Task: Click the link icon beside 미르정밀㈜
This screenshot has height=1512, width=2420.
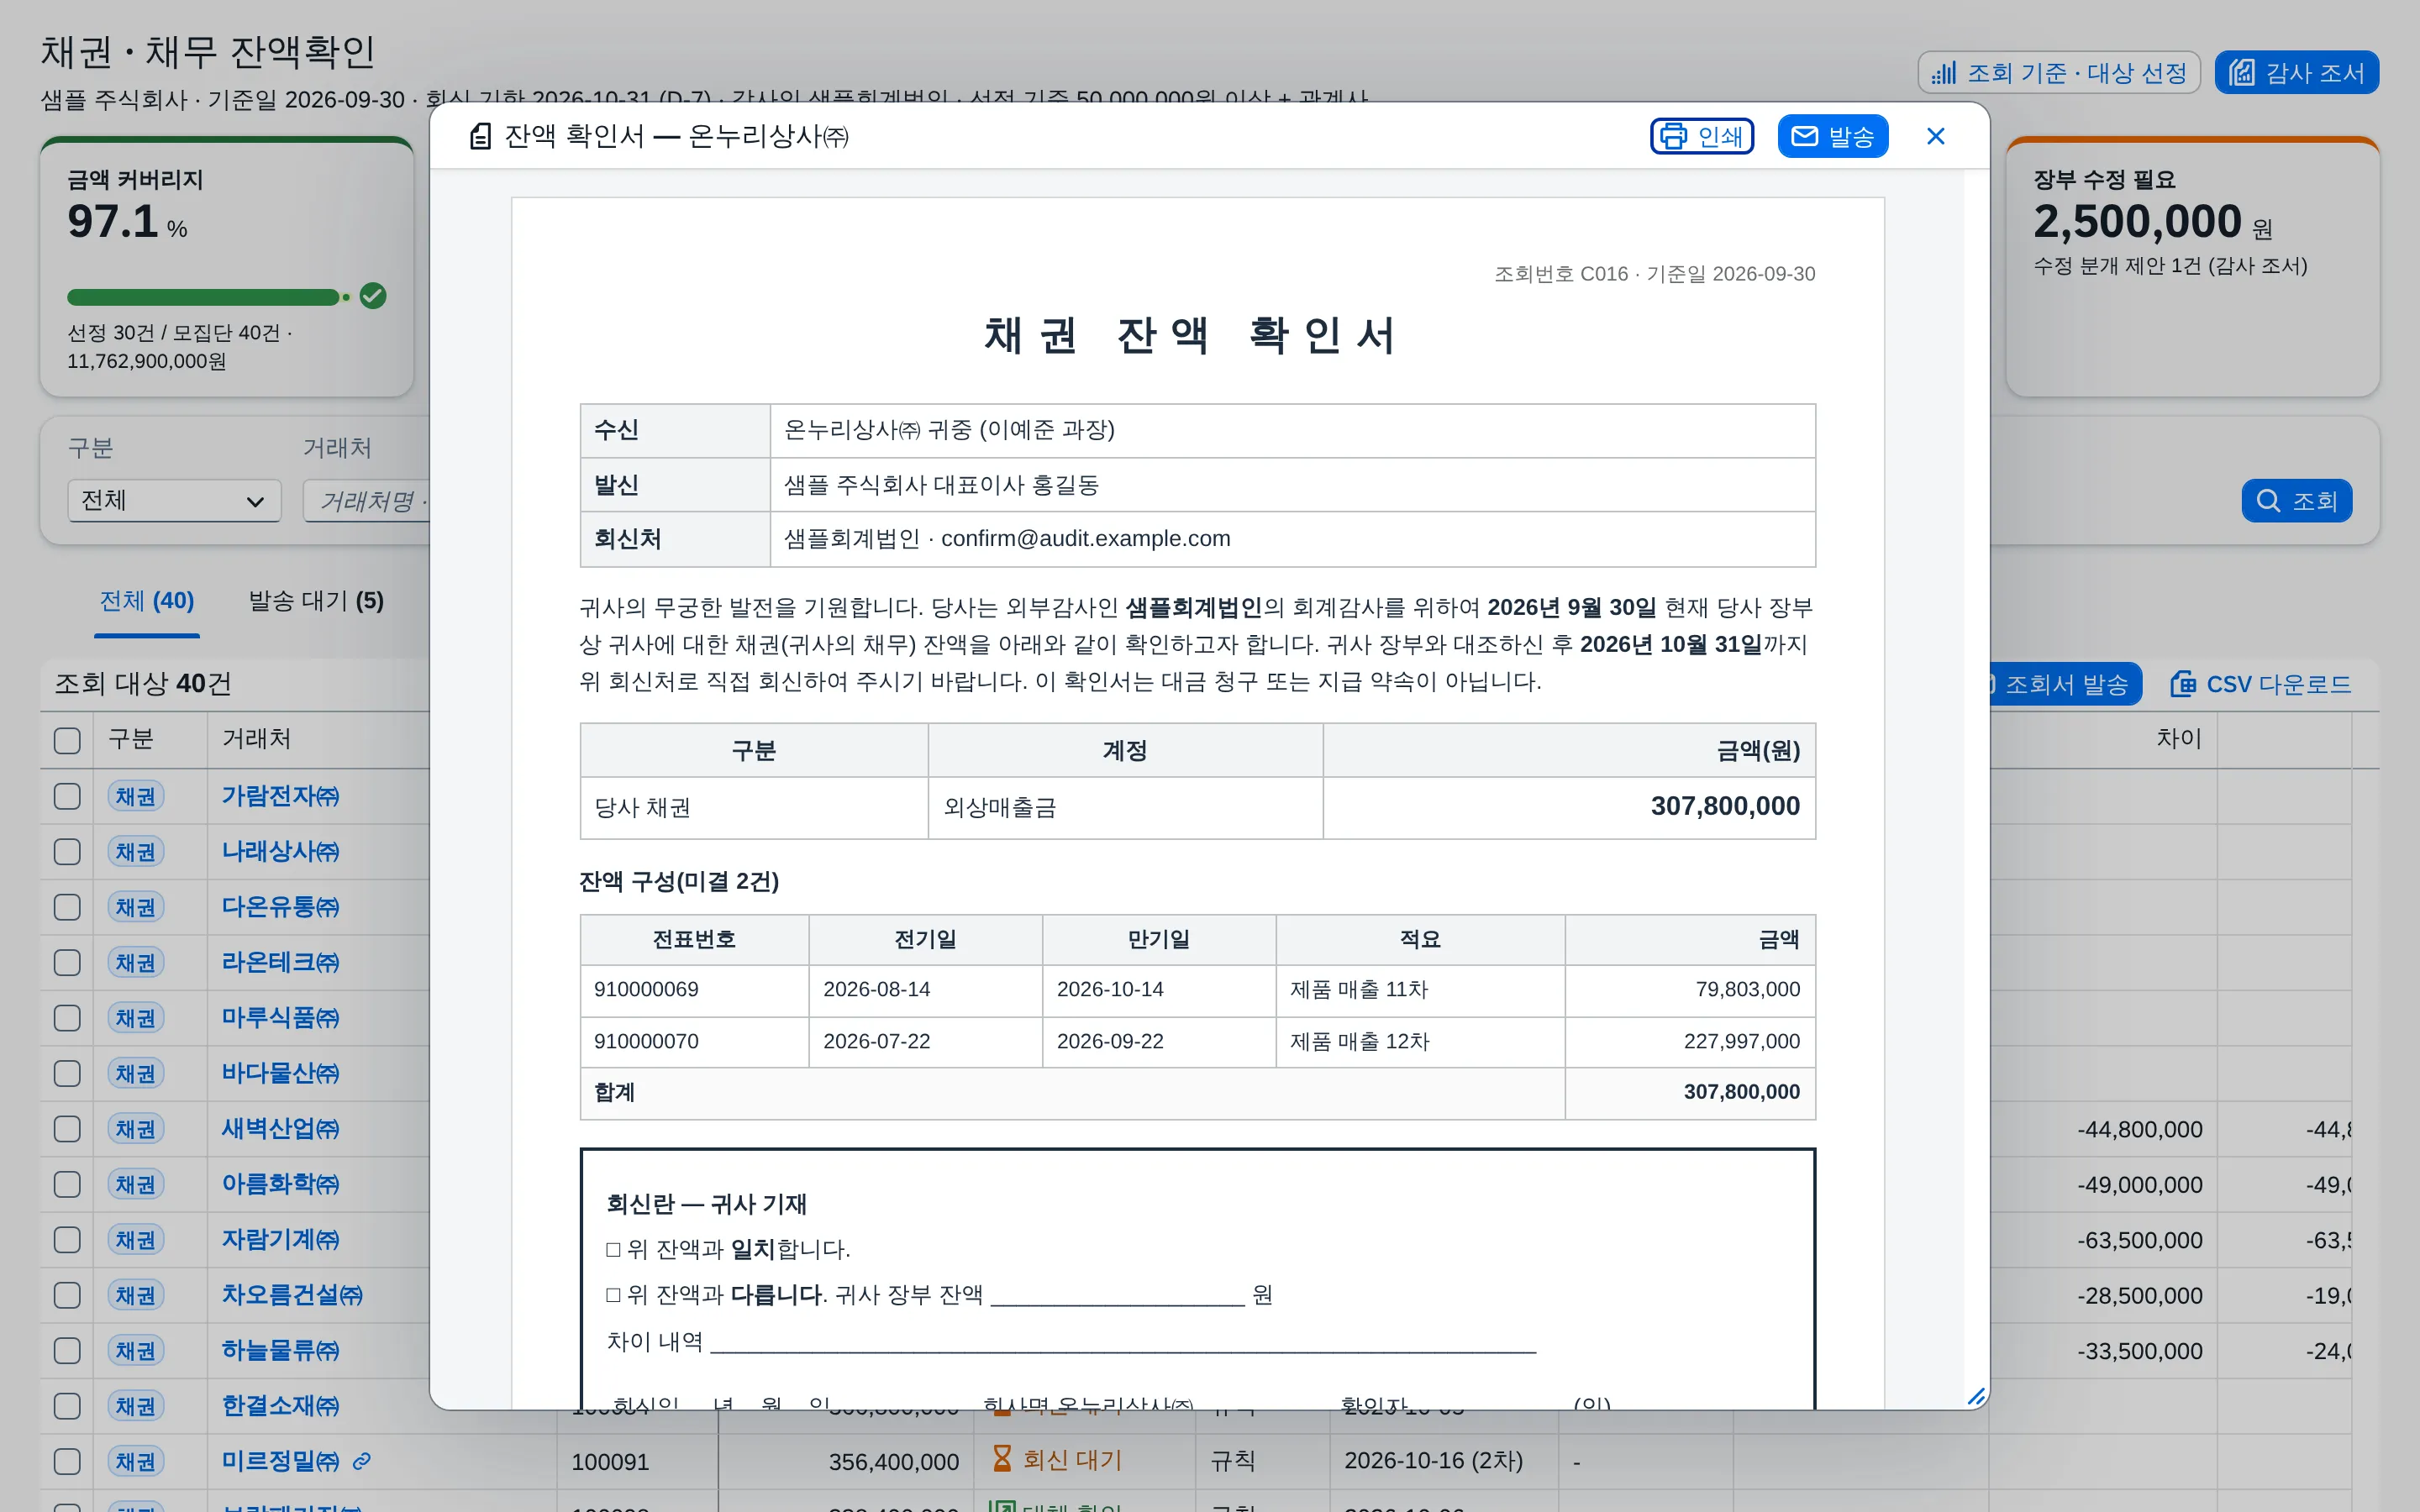Action: click(362, 1461)
